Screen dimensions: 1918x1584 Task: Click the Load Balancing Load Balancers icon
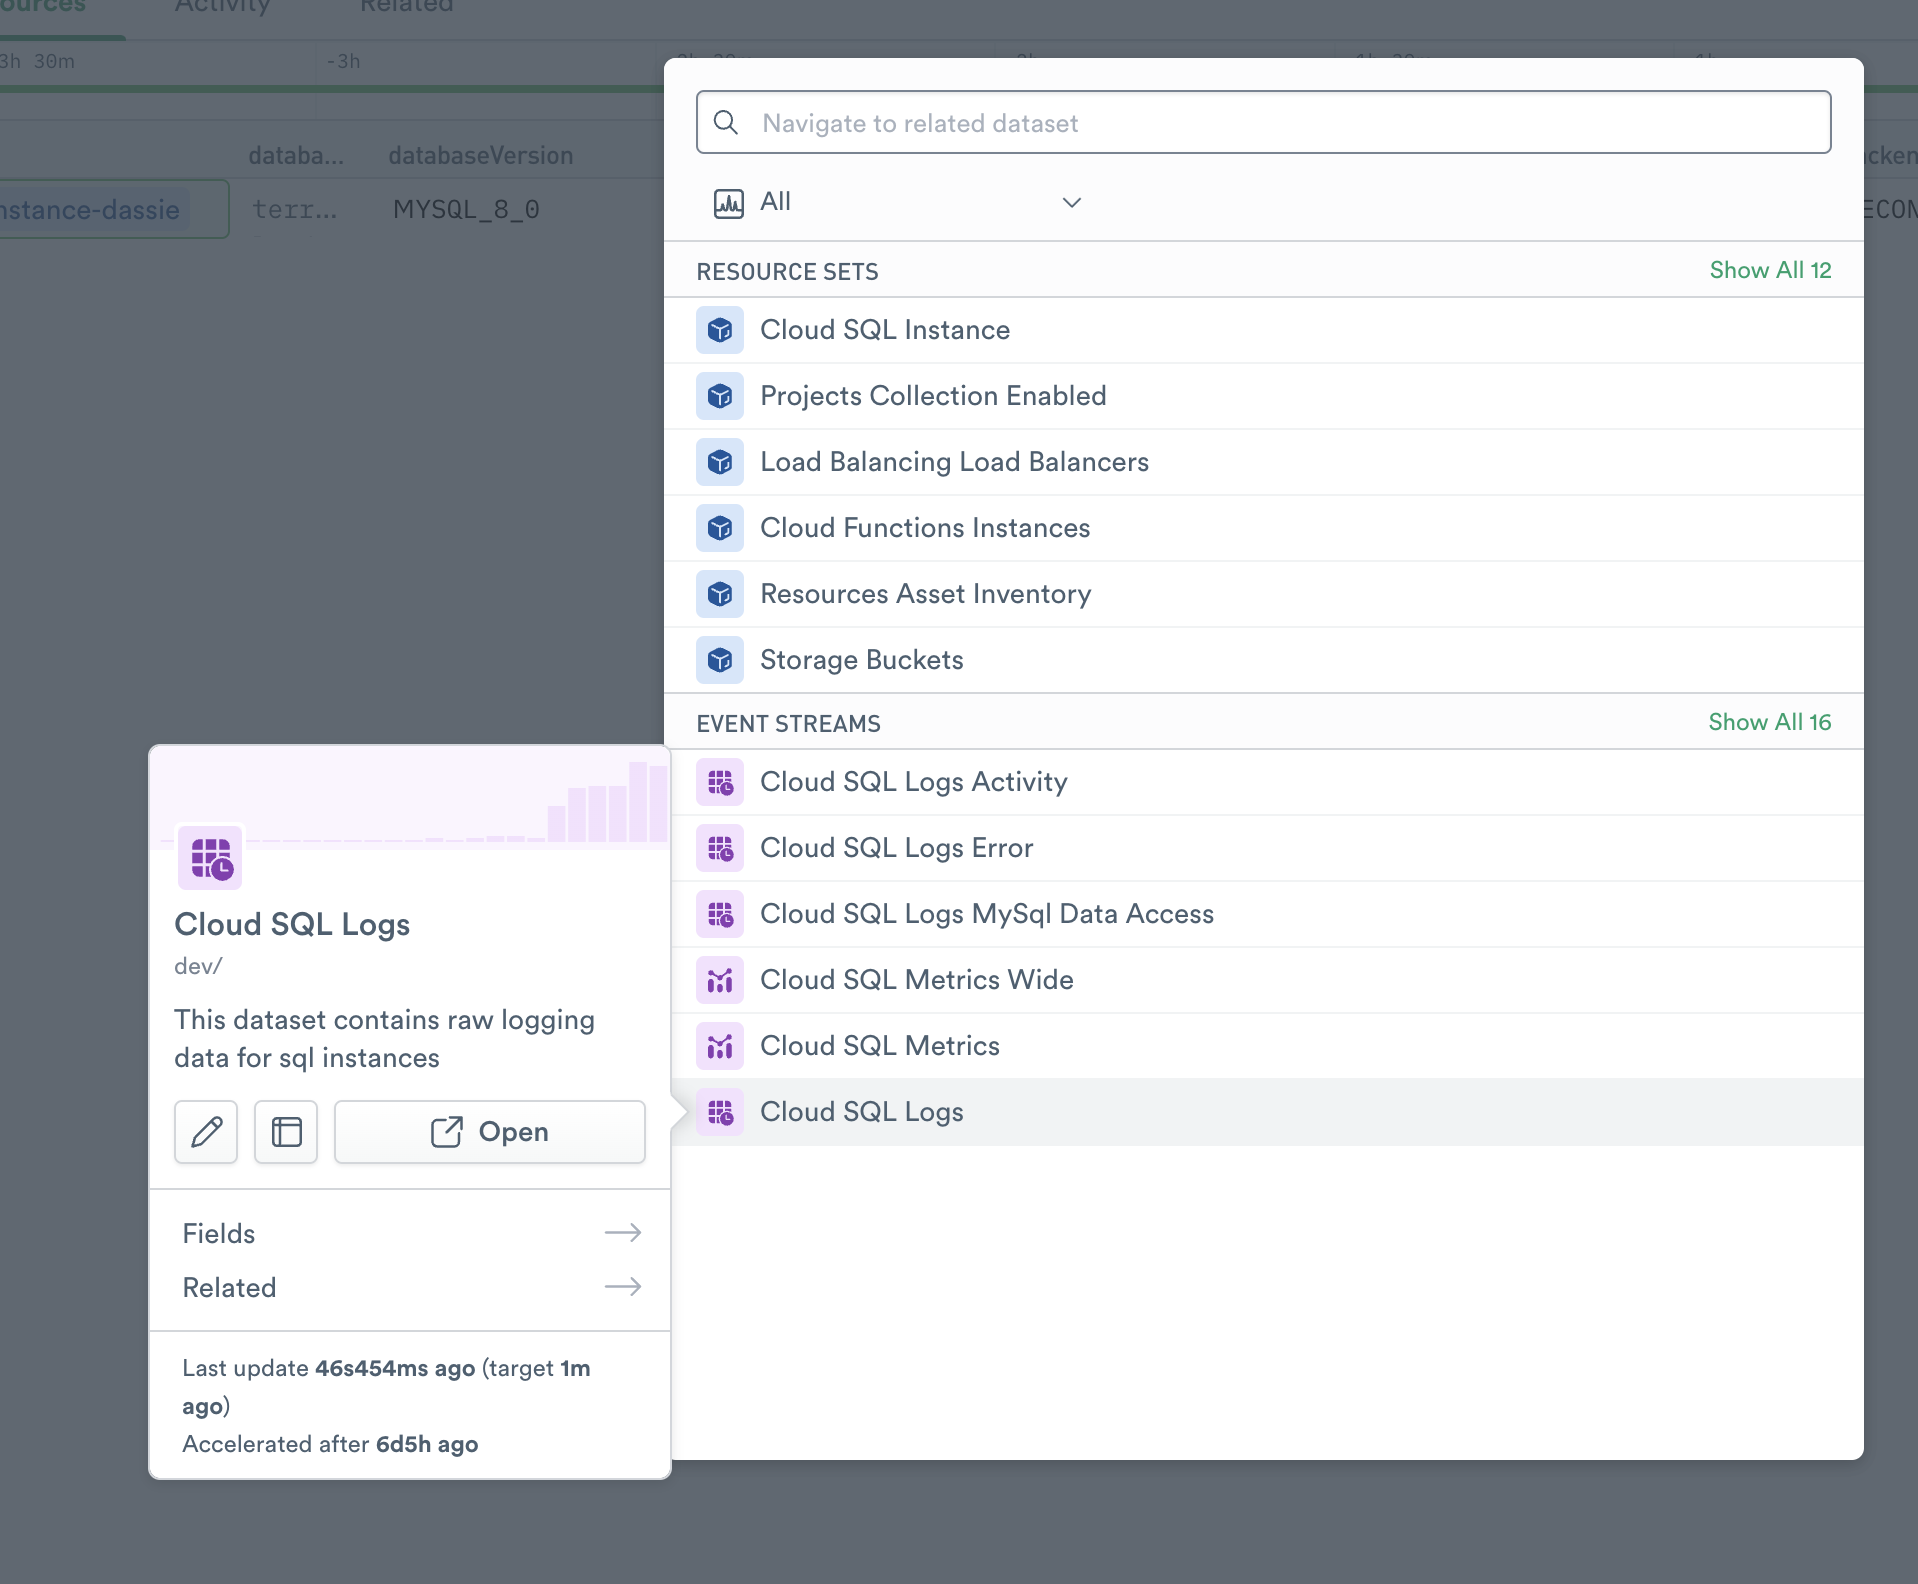click(x=720, y=462)
